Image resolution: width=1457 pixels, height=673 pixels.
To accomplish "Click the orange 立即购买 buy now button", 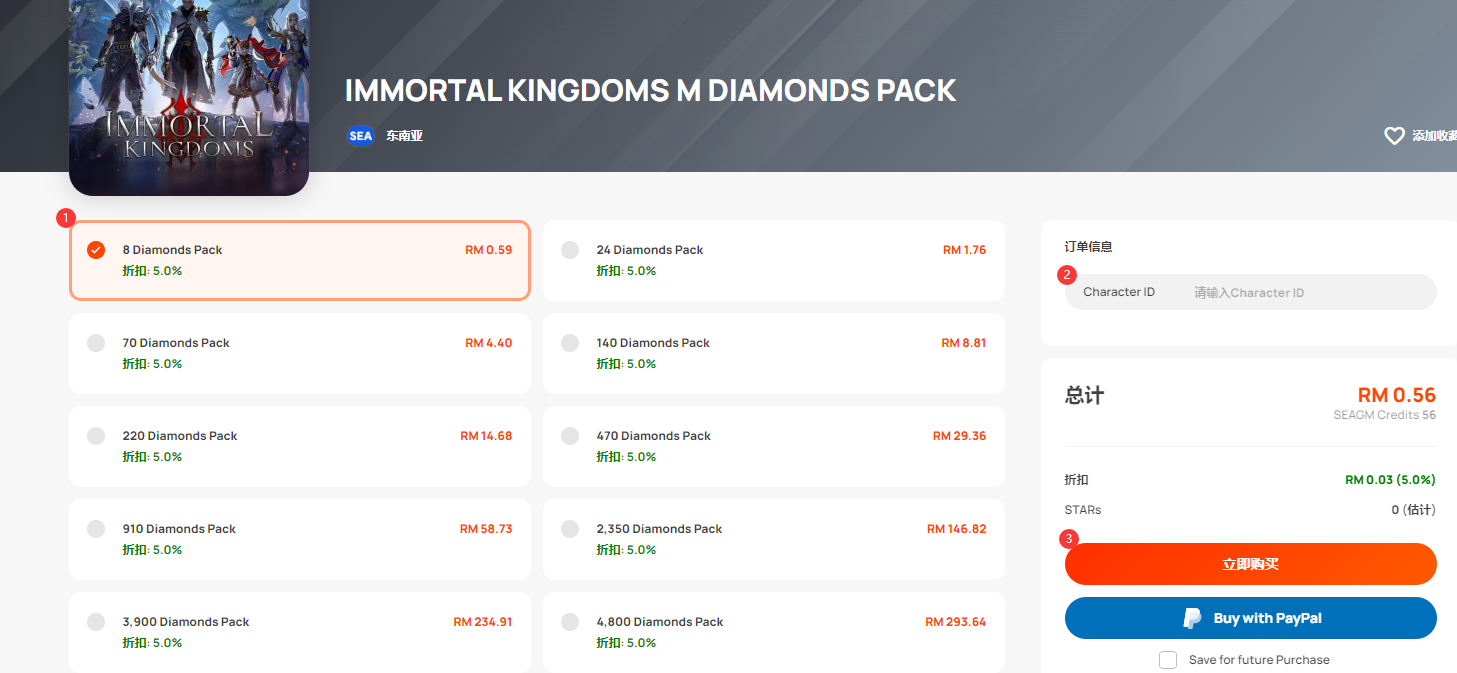I will point(1250,564).
